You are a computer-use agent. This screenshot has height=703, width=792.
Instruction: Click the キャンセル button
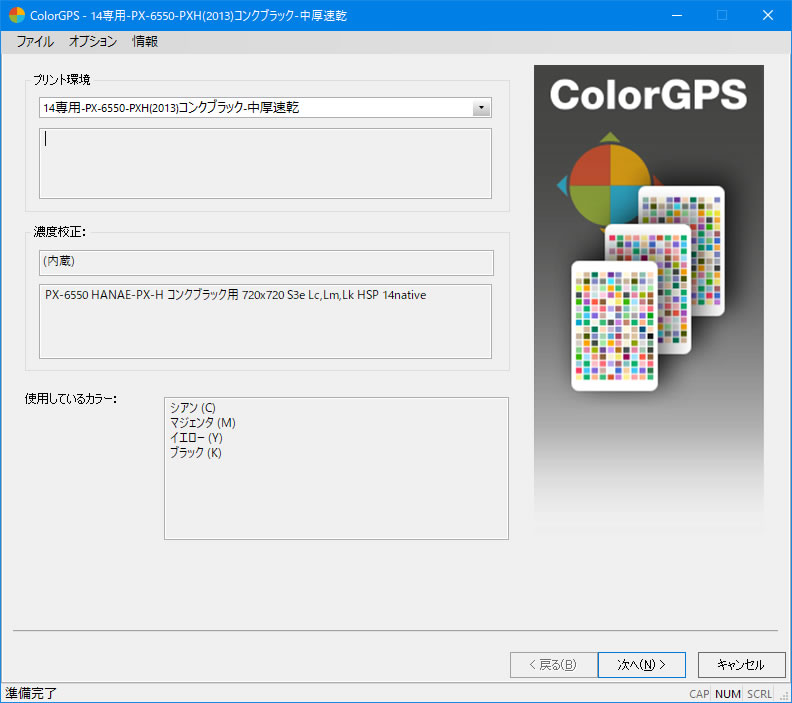(741, 665)
